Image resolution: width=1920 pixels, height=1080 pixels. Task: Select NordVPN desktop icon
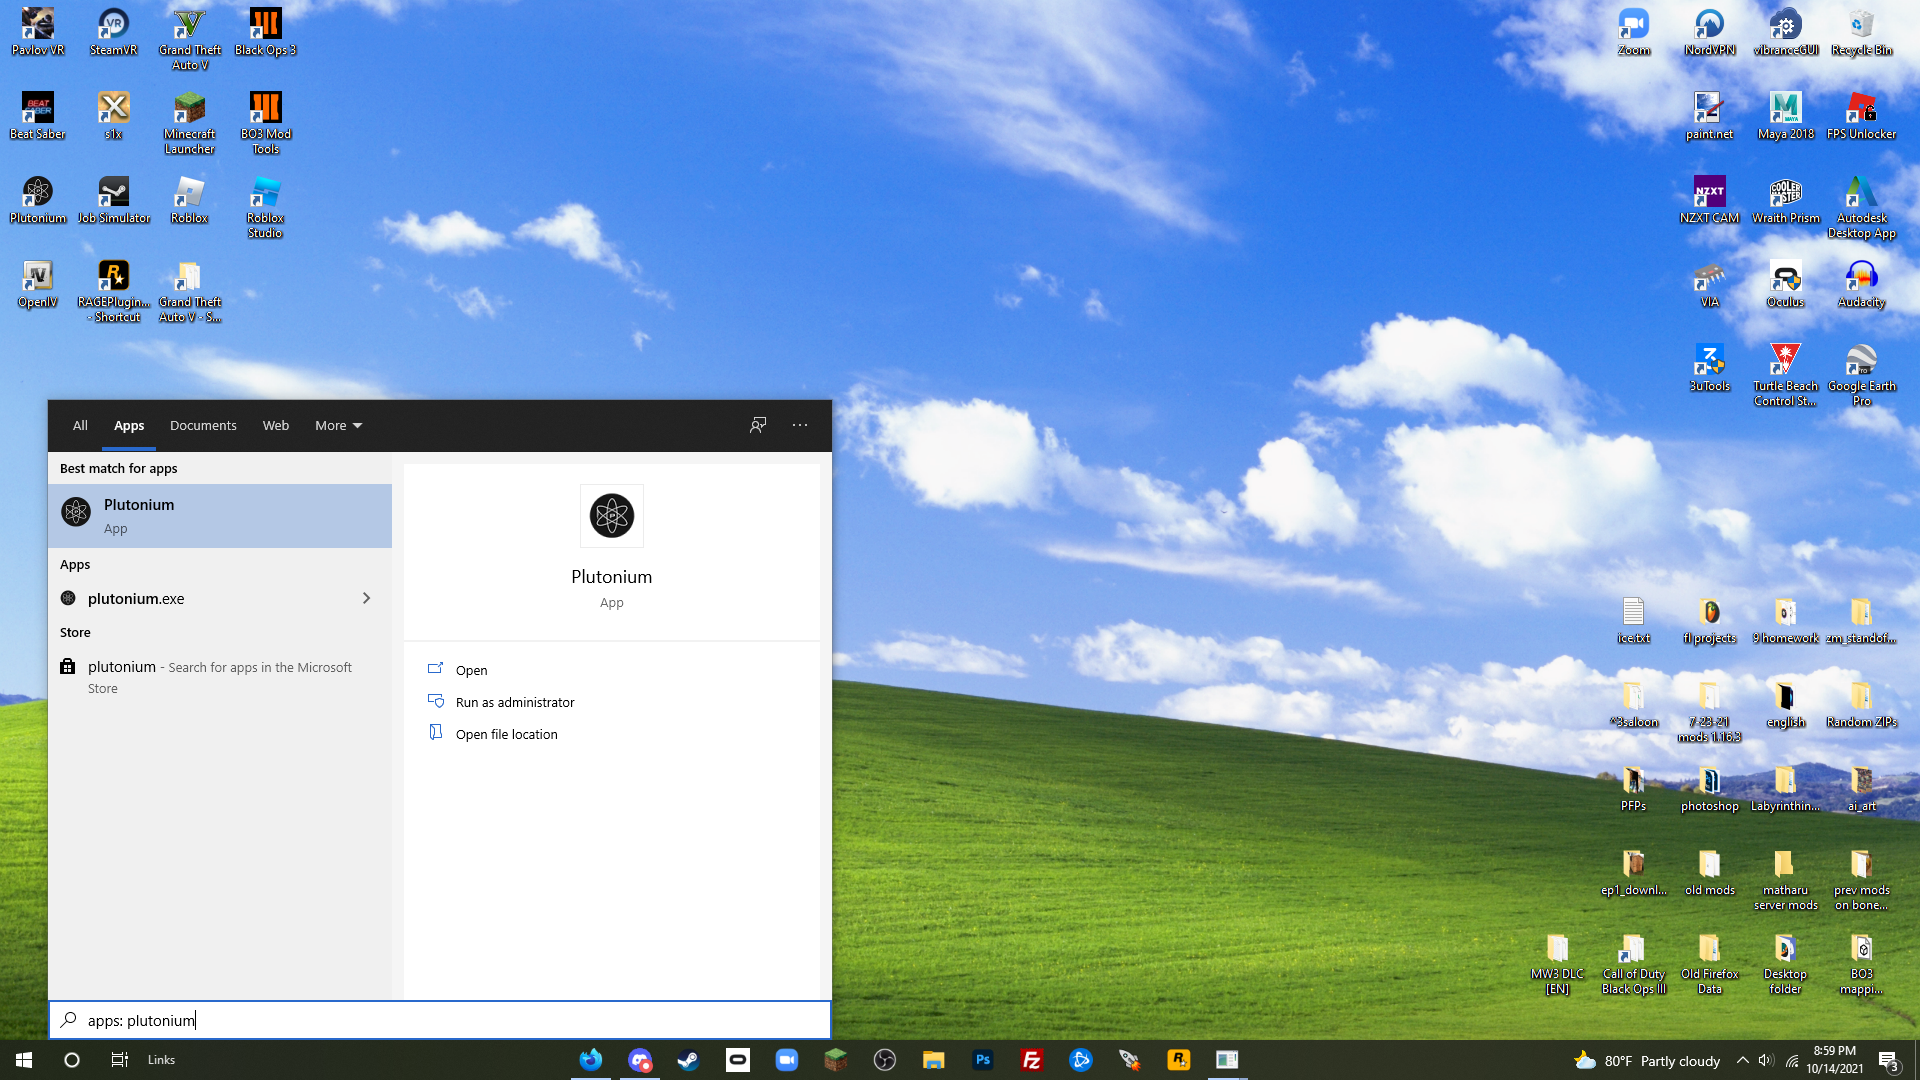1709,32
